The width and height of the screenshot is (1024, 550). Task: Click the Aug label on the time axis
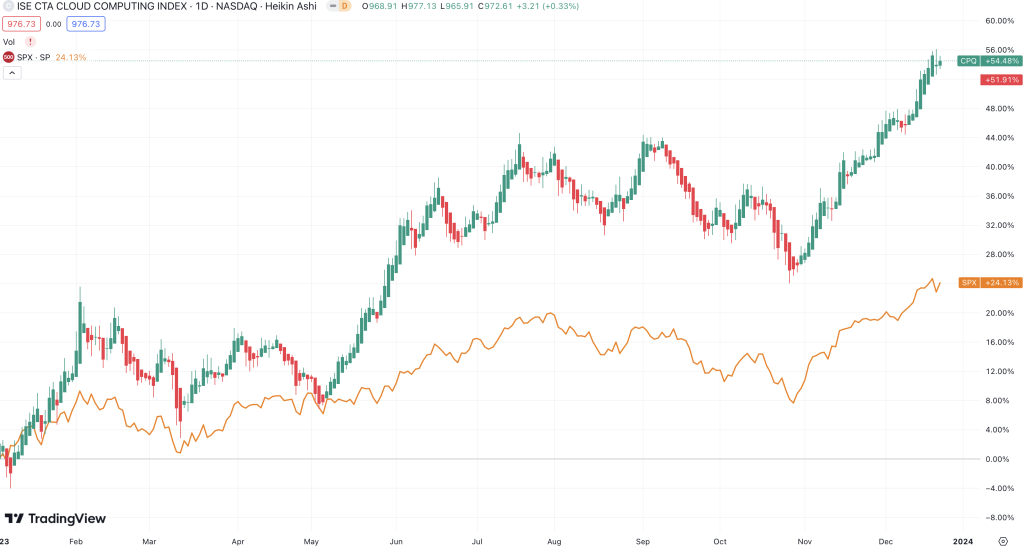[554, 542]
